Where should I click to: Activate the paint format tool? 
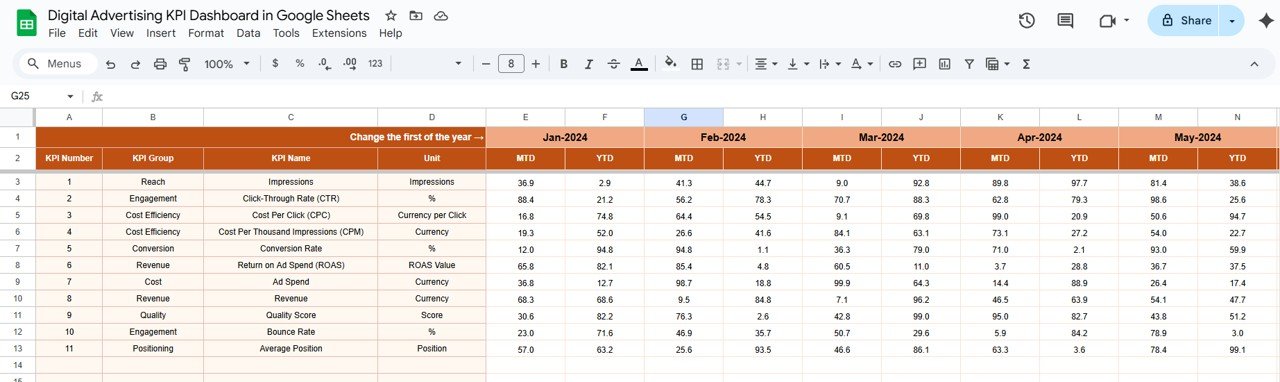coord(184,64)
